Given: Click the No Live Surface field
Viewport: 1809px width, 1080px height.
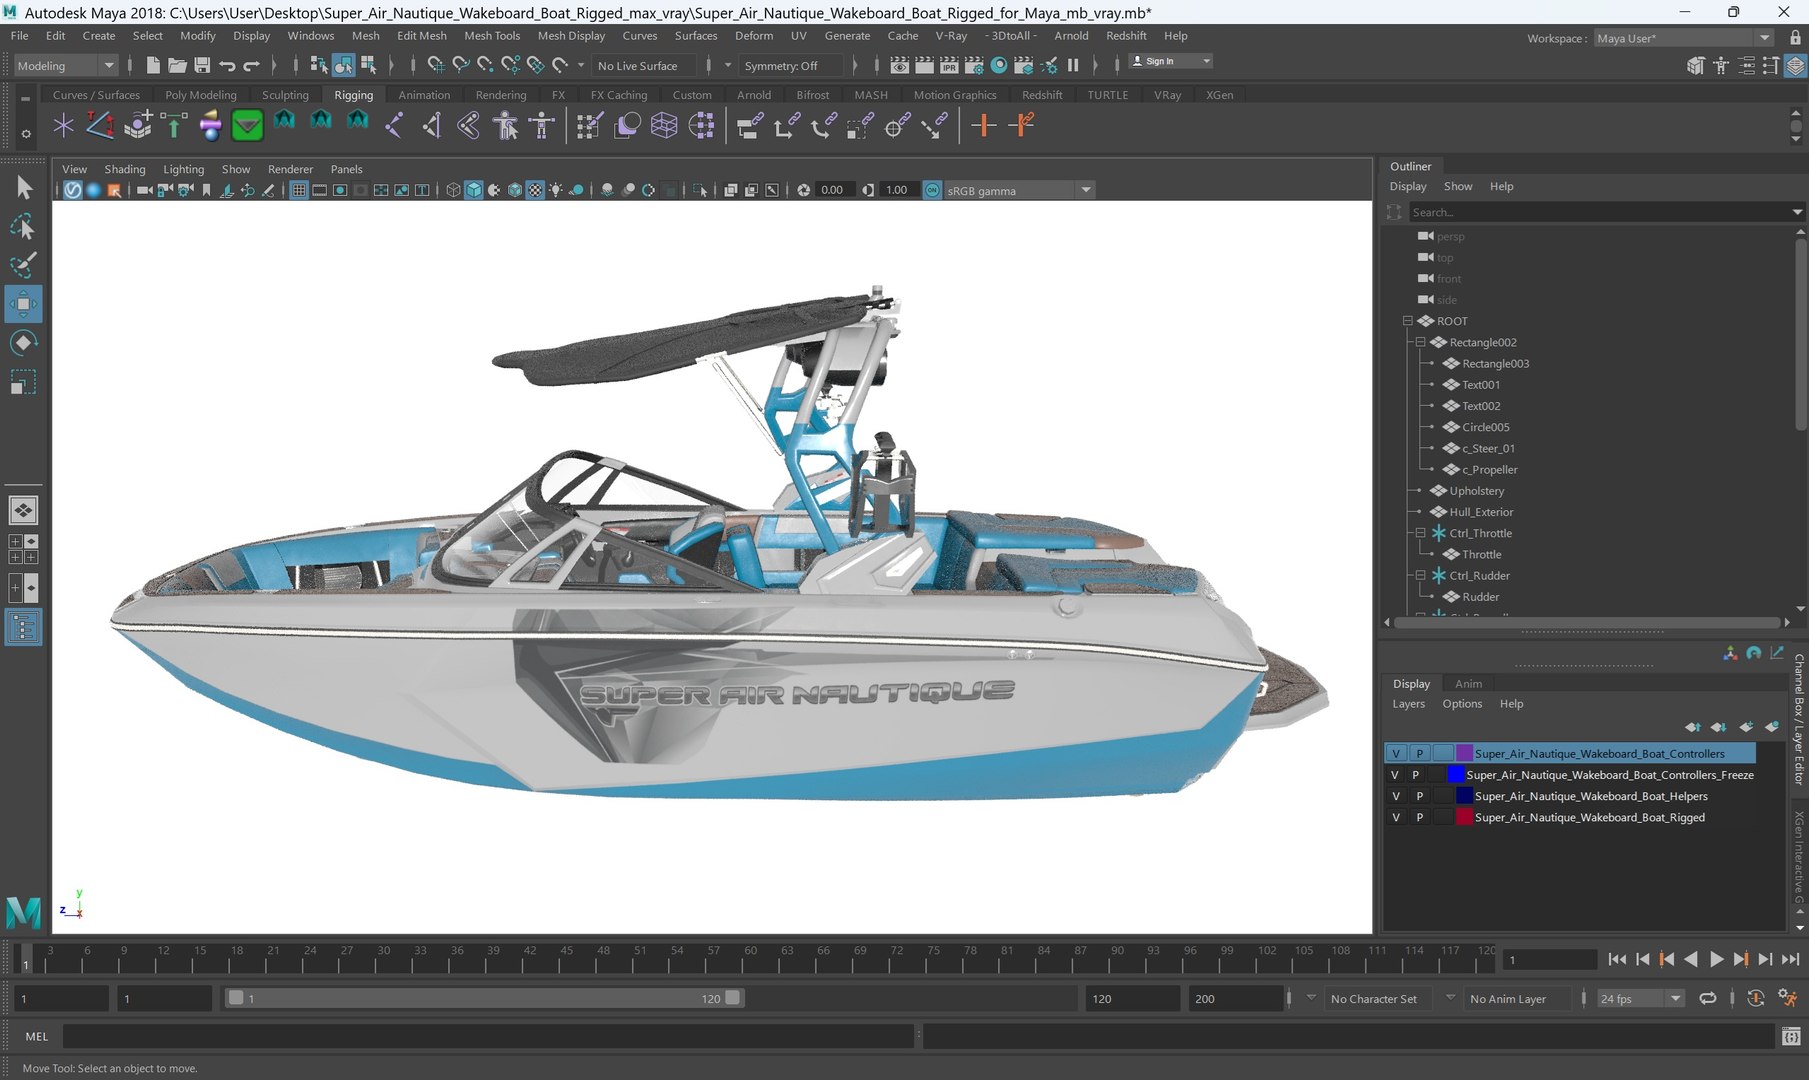Looking at the screenshot, I should point(646,66).
